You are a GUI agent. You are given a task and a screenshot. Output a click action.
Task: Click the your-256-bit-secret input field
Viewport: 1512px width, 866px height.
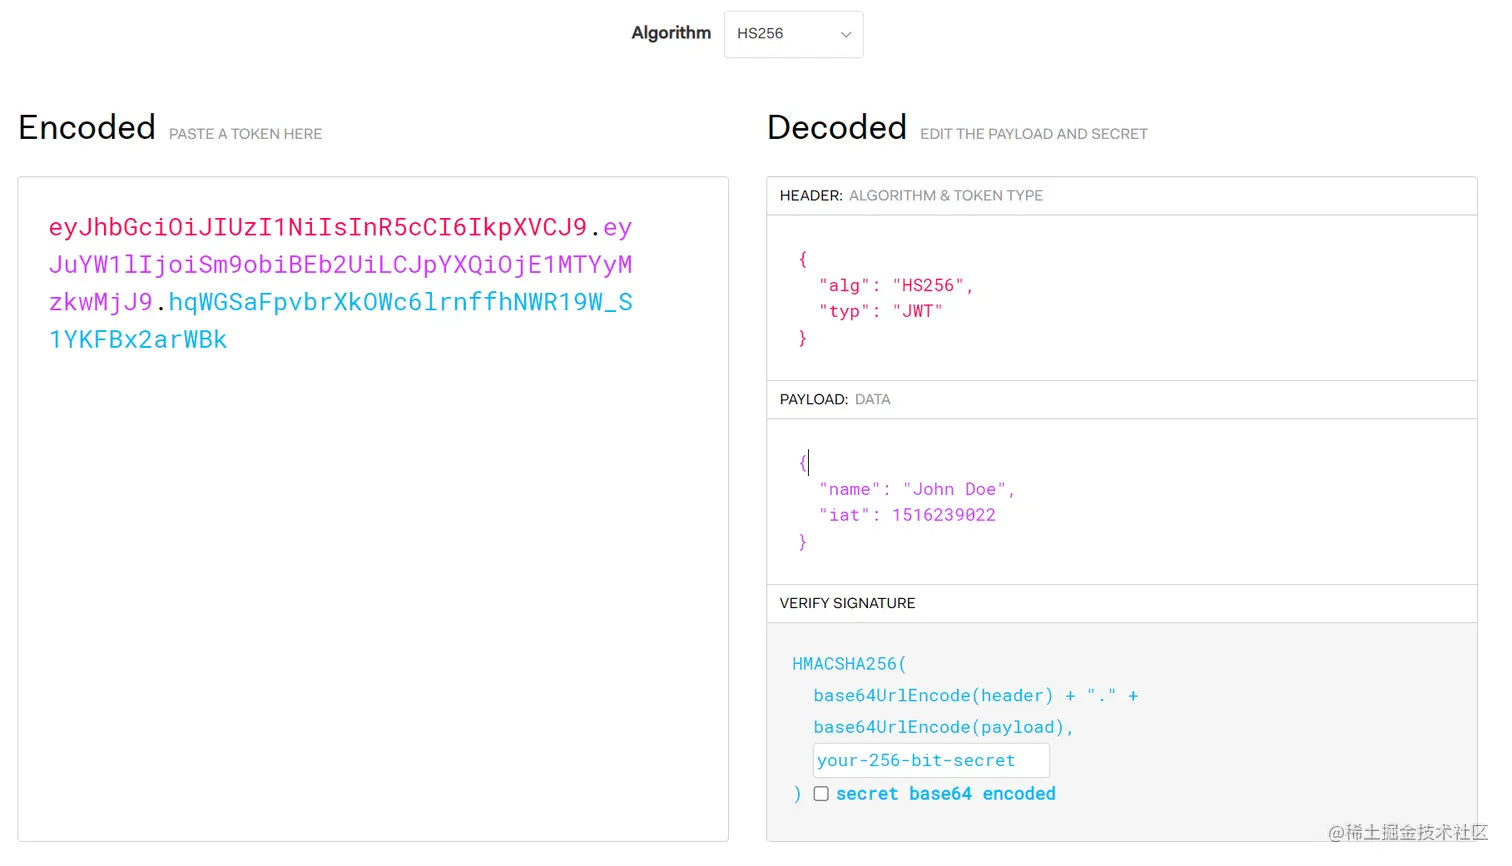click(x=930, y=761)
